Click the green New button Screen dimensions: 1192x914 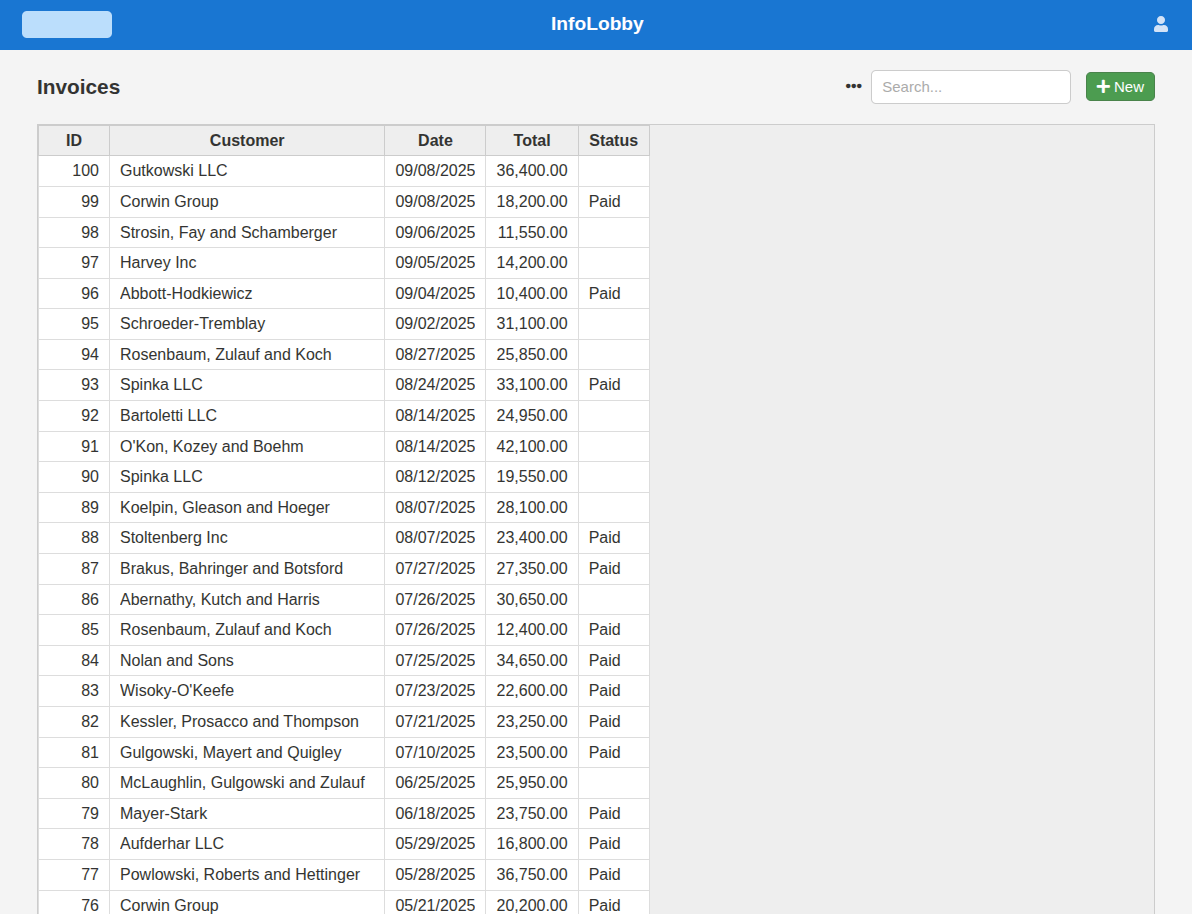click(1120, 87)
